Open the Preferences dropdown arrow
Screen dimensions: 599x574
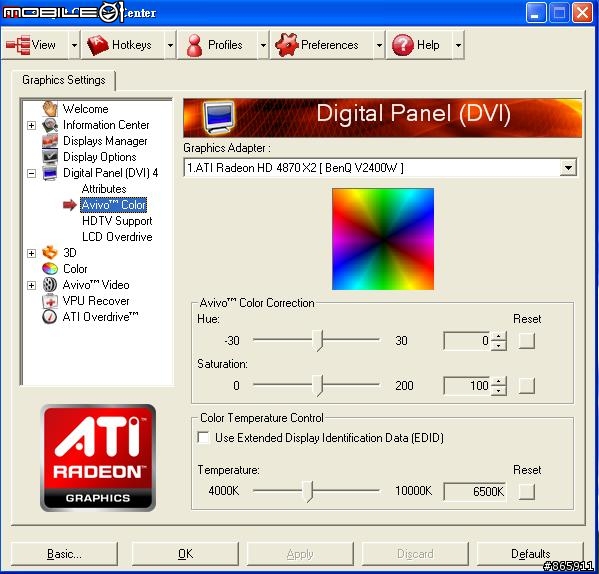[x=379, y=45]
